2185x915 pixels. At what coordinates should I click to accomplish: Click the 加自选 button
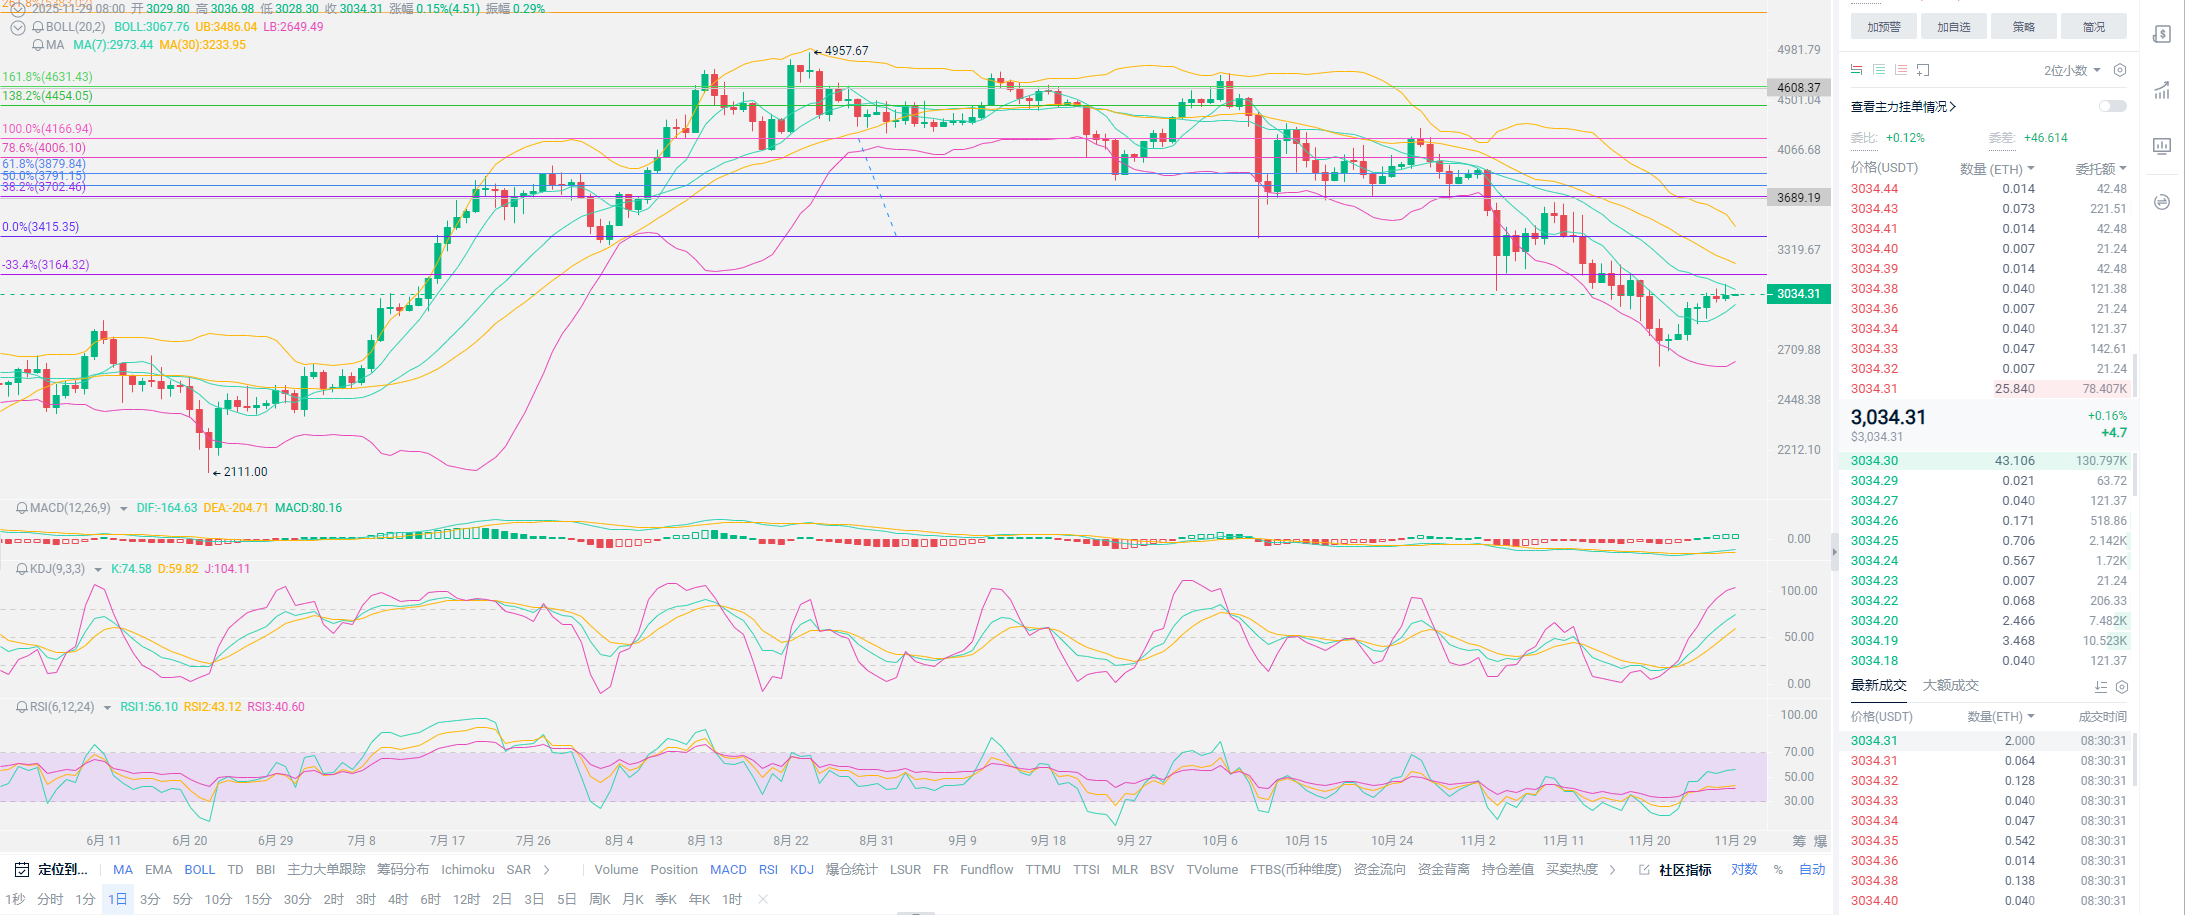[x=1953, y=27]
